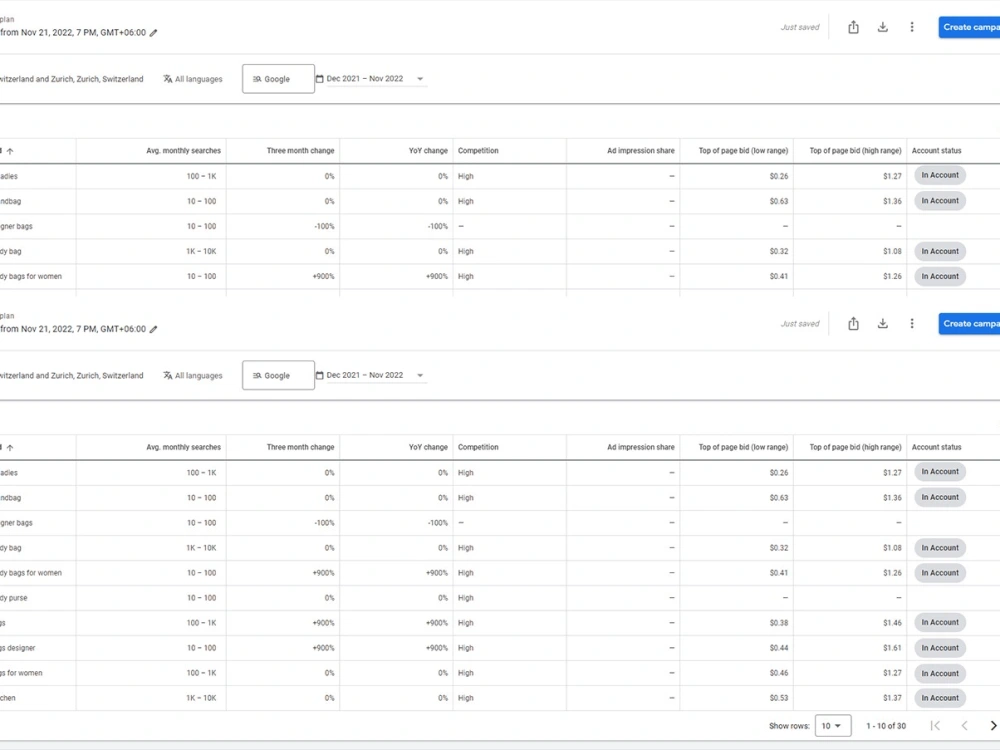Screen dimensions: 1000x750
Task: Click the In Account badge on the $1.46 row
Action: coord(939,622)
